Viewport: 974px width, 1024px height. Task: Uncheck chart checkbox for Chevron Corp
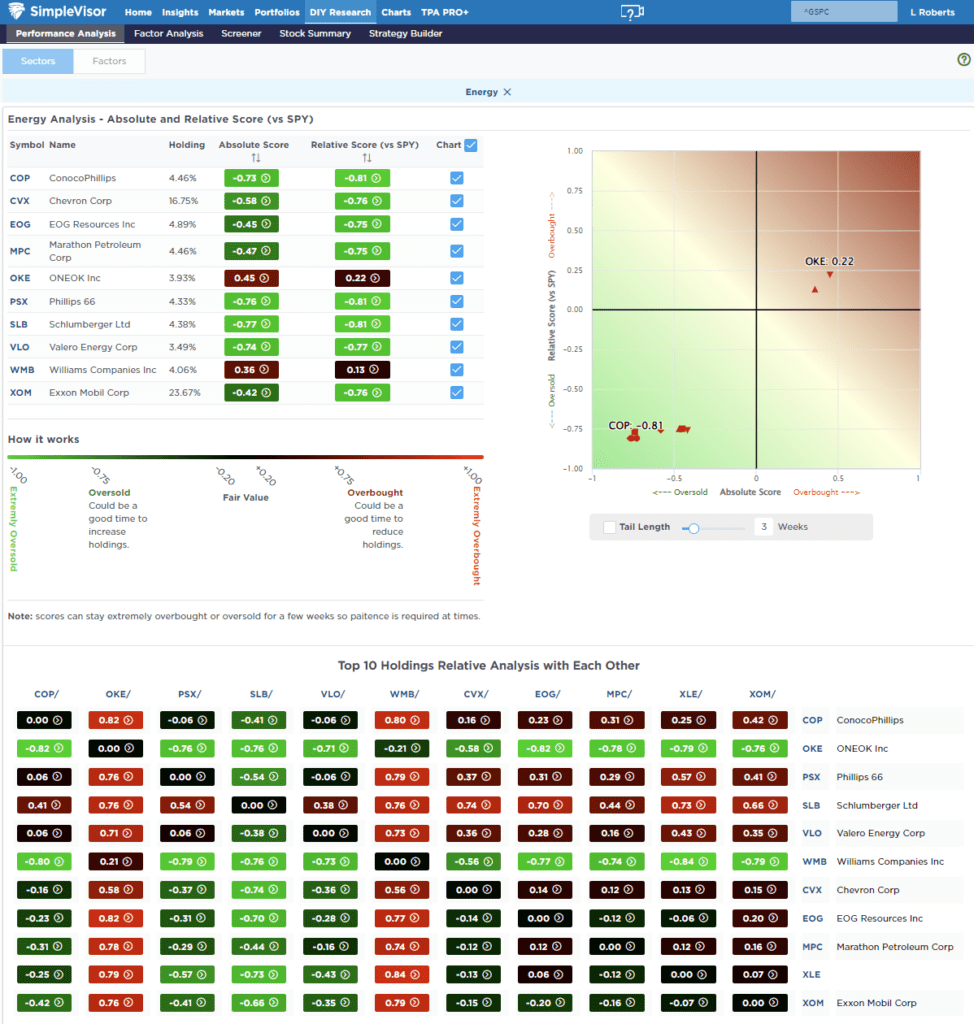click(457, 201)
